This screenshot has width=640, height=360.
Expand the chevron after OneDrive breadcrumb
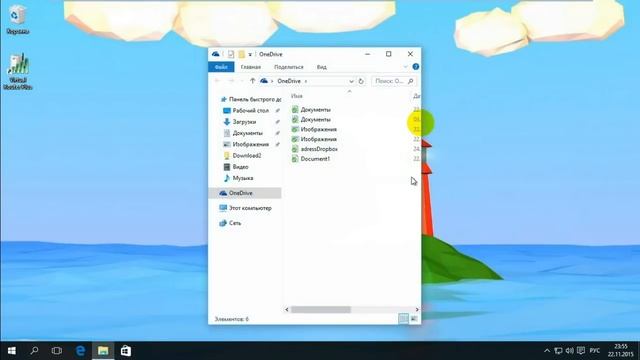pyautogui.click(x=306, y=81)
